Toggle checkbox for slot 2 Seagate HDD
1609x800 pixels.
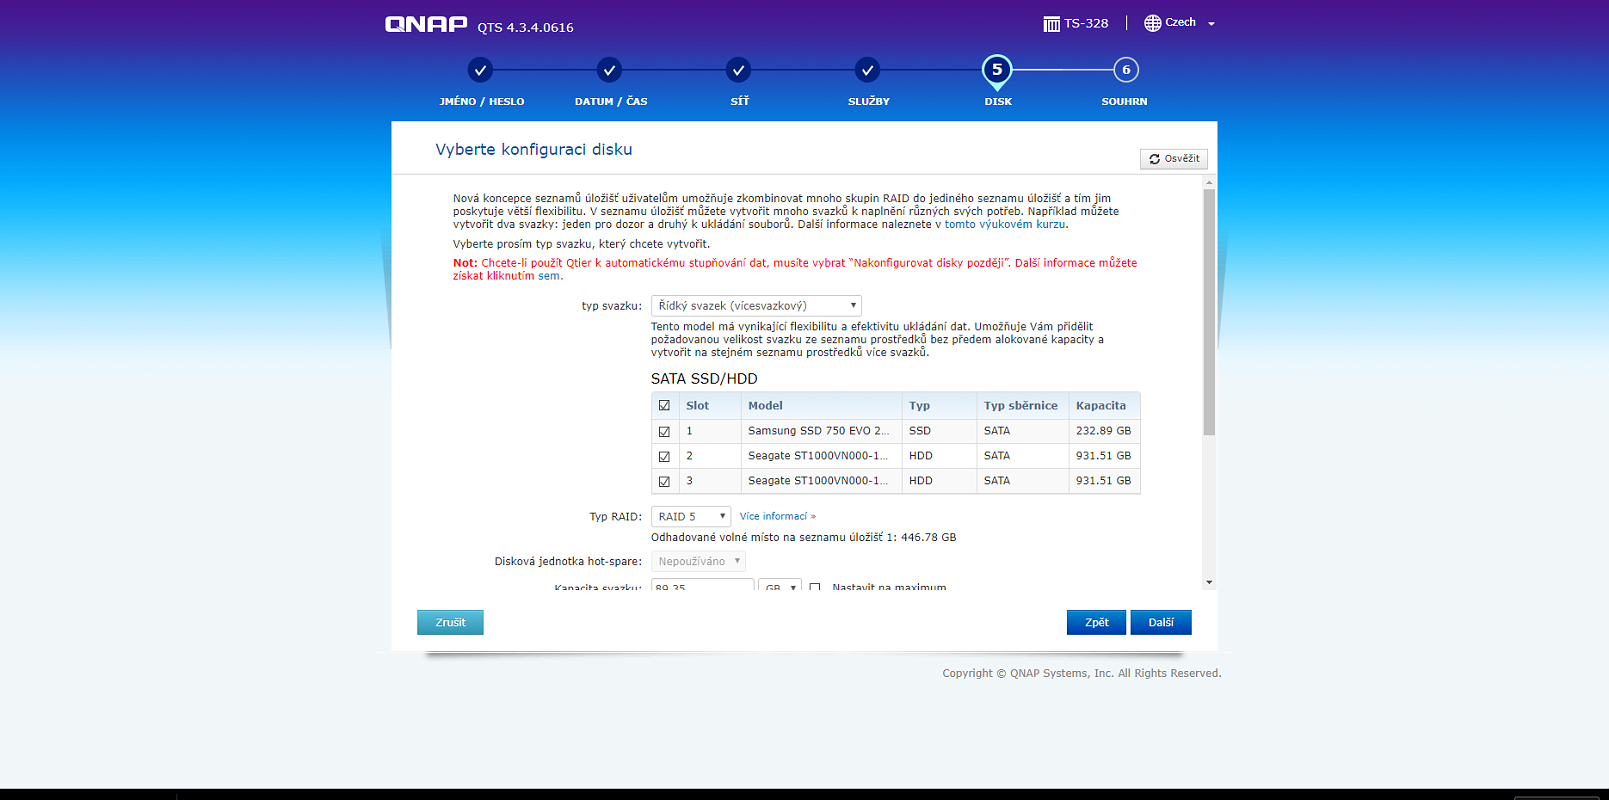tap(664, 456)
